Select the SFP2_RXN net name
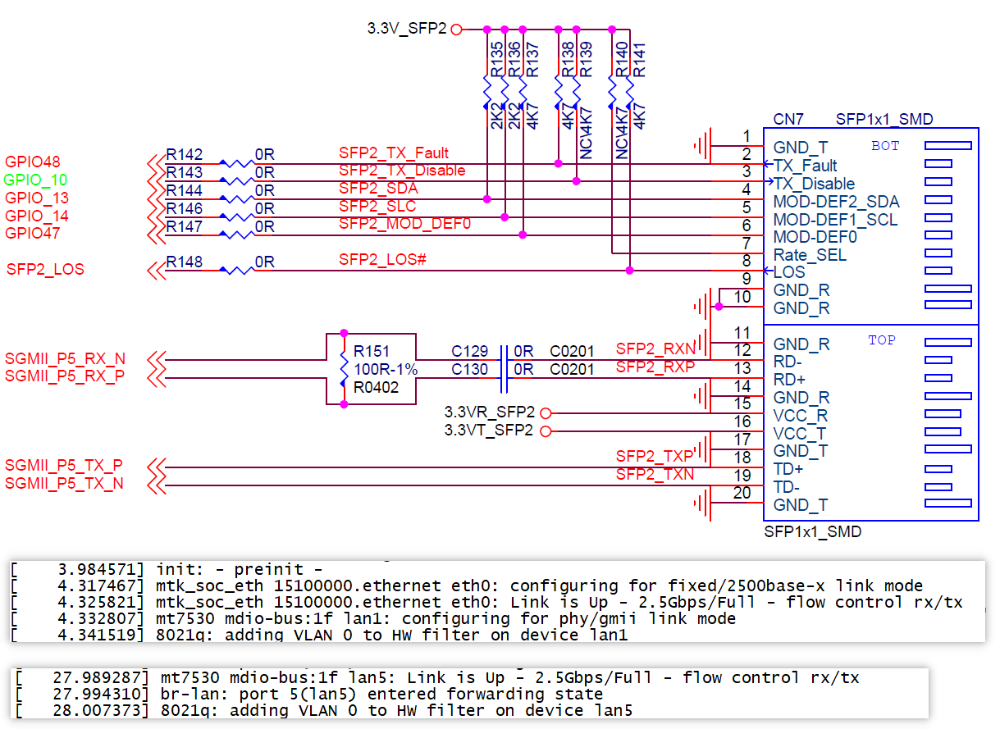The height and width of the screenshot is (729, 1000). pyautogui.click(x=656, y=349)
